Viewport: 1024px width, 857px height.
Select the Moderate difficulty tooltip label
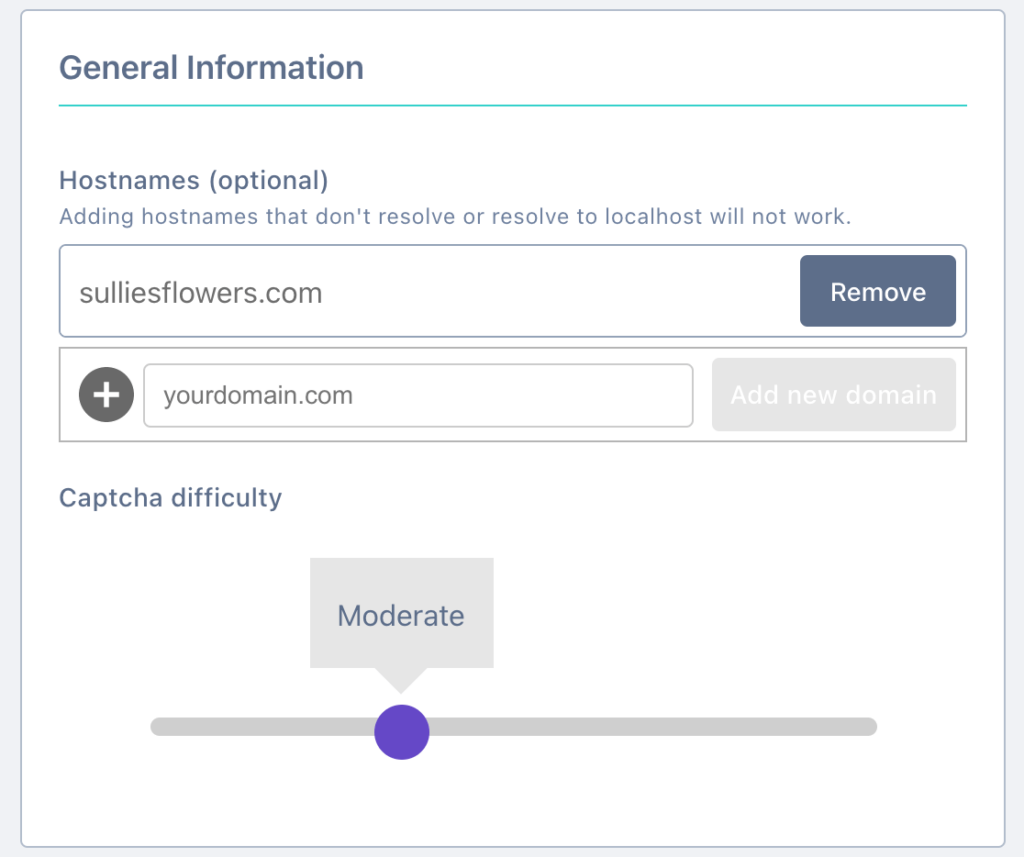pos(400,615)
